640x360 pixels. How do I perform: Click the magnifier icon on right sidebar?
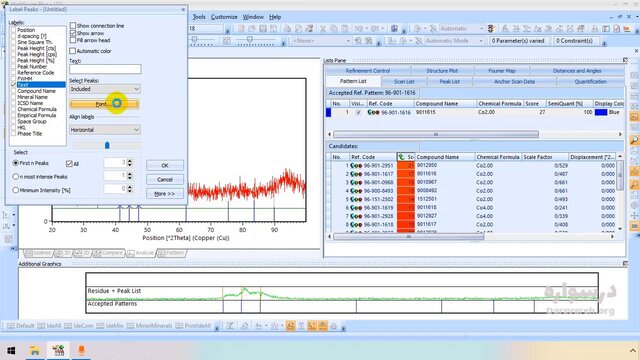[x=634, y=141]
